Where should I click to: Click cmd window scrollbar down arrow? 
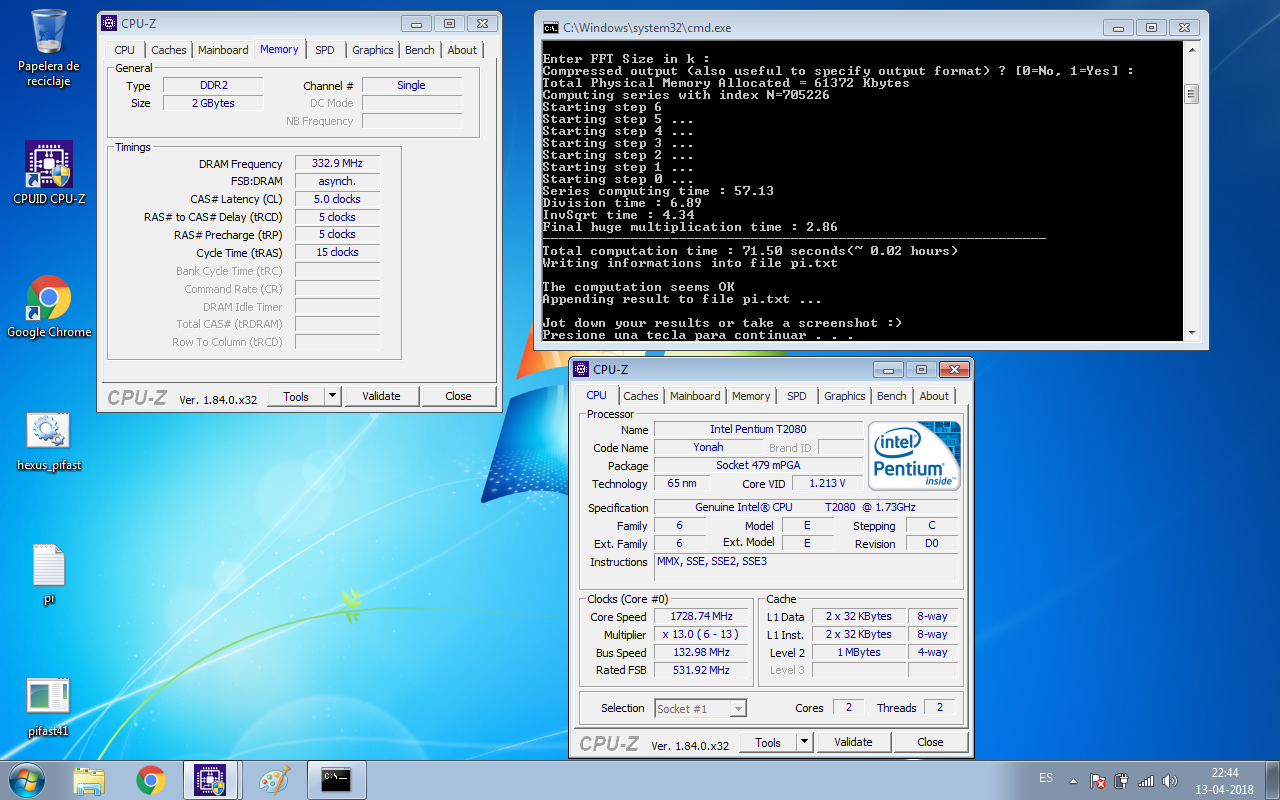1191,333
